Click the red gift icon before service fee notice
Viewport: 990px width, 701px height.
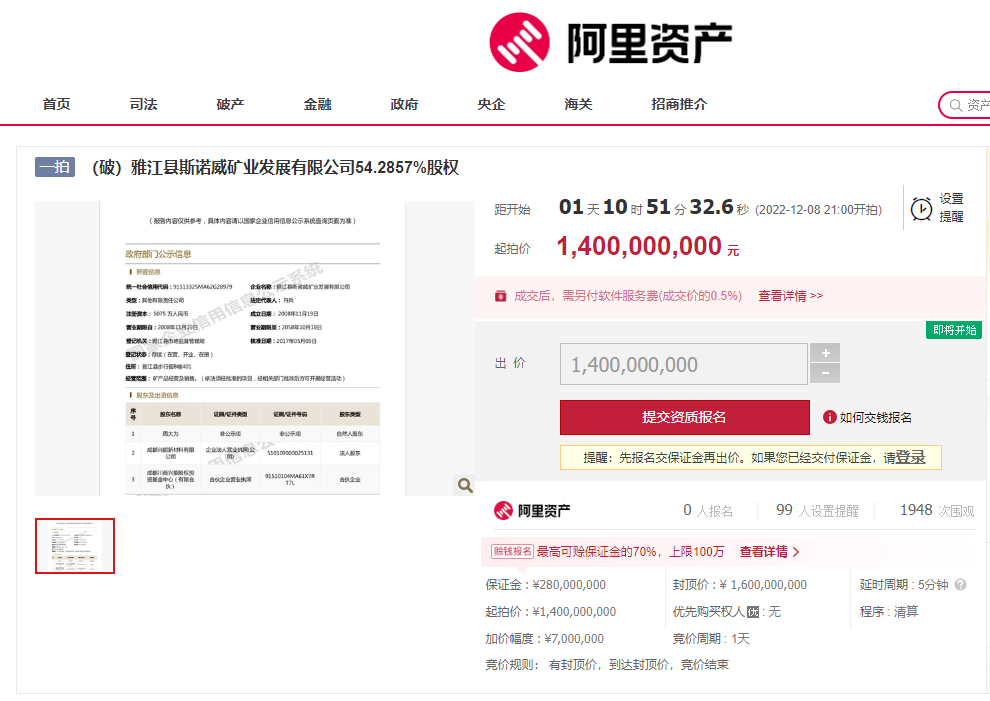[501, 296]
